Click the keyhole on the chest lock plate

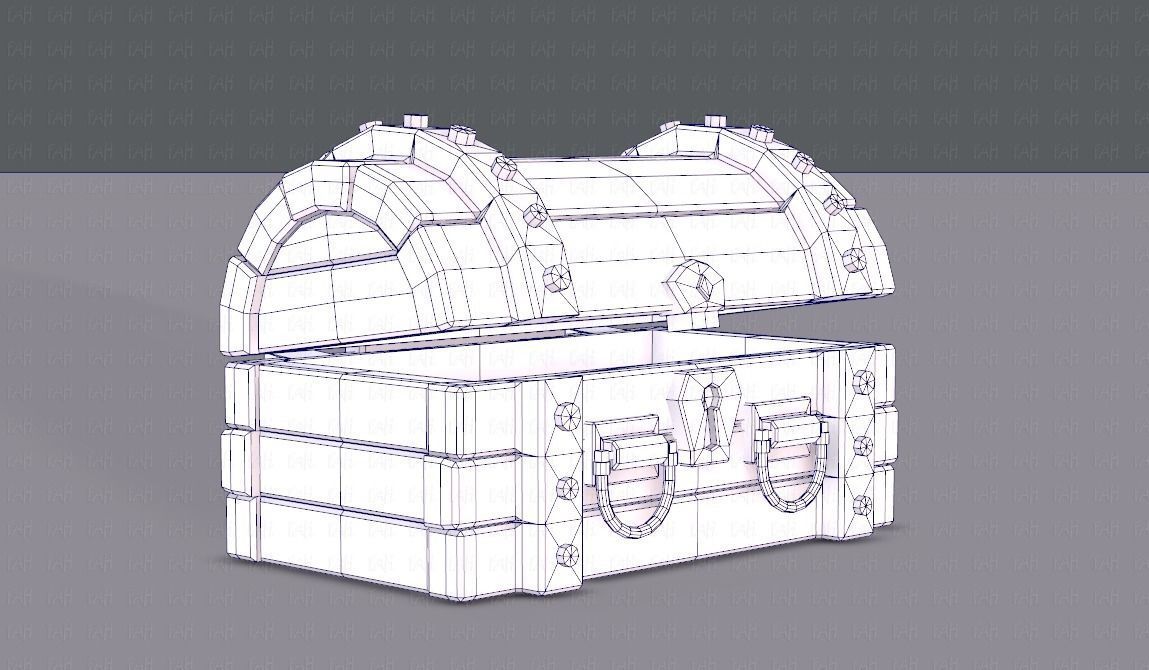[x=712, y=416]
